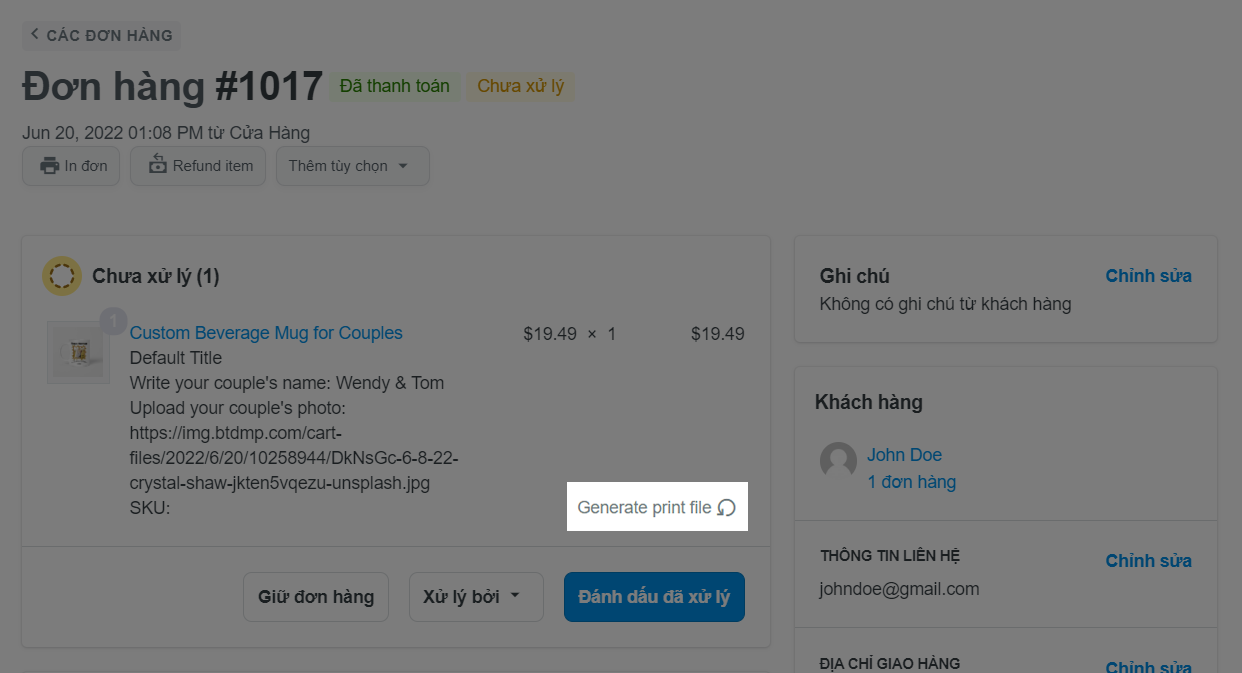
Task: Edit the Ghi chú note section
Action: (1148, 276)
